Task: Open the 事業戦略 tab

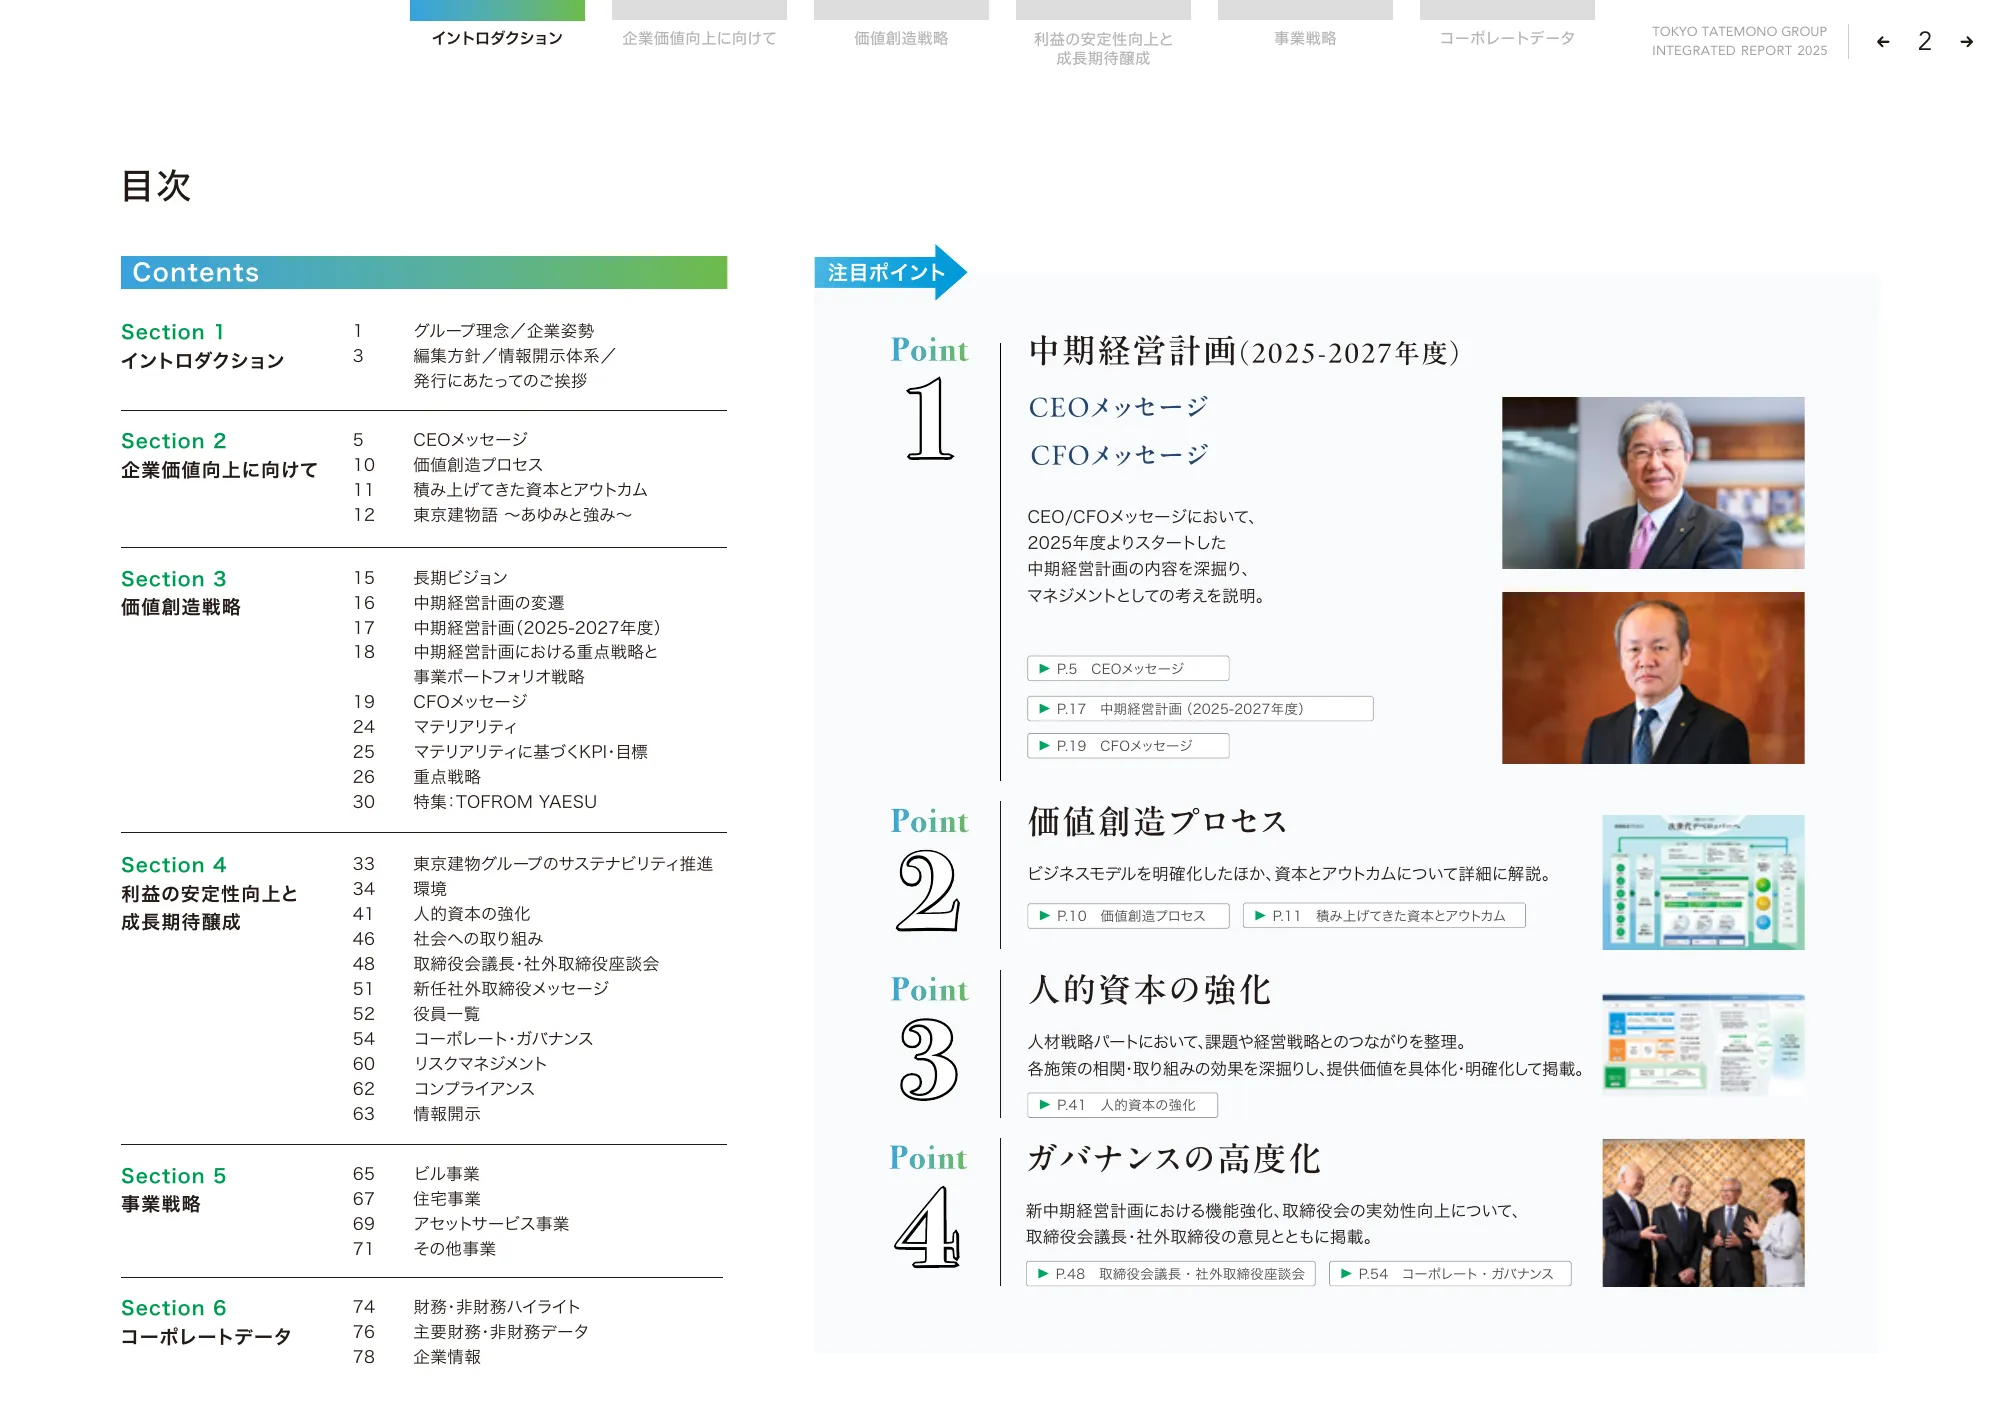Action: click(1305, 38)
